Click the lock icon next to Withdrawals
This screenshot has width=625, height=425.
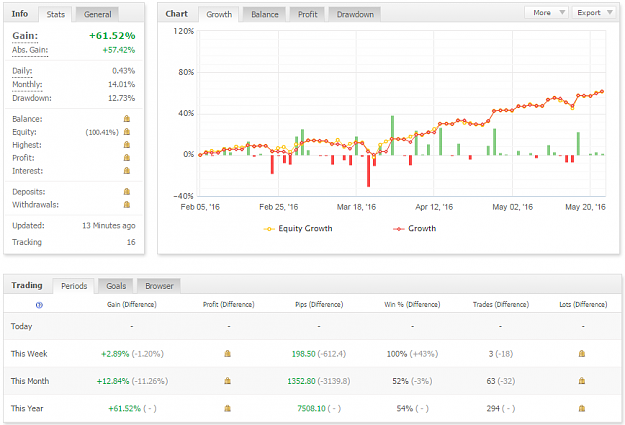(x=127, y=205)
